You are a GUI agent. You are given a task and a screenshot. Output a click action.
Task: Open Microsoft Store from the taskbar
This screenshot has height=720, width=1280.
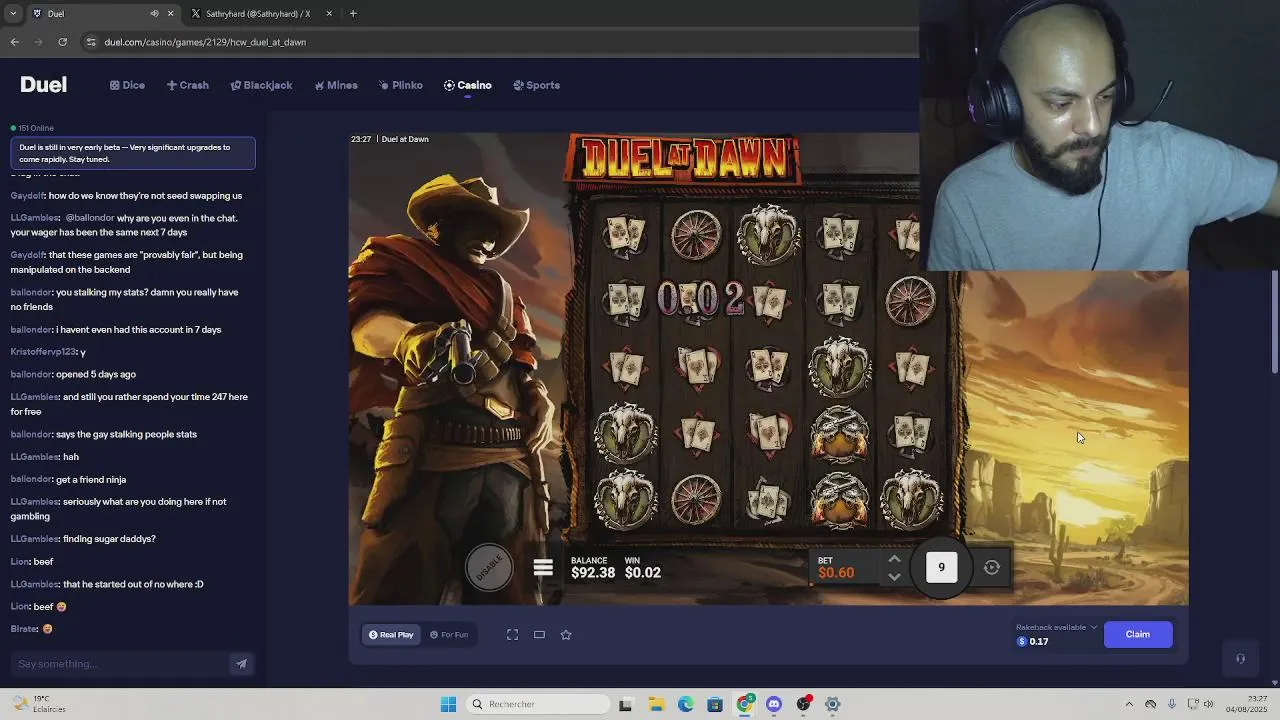tap(715, 704)
